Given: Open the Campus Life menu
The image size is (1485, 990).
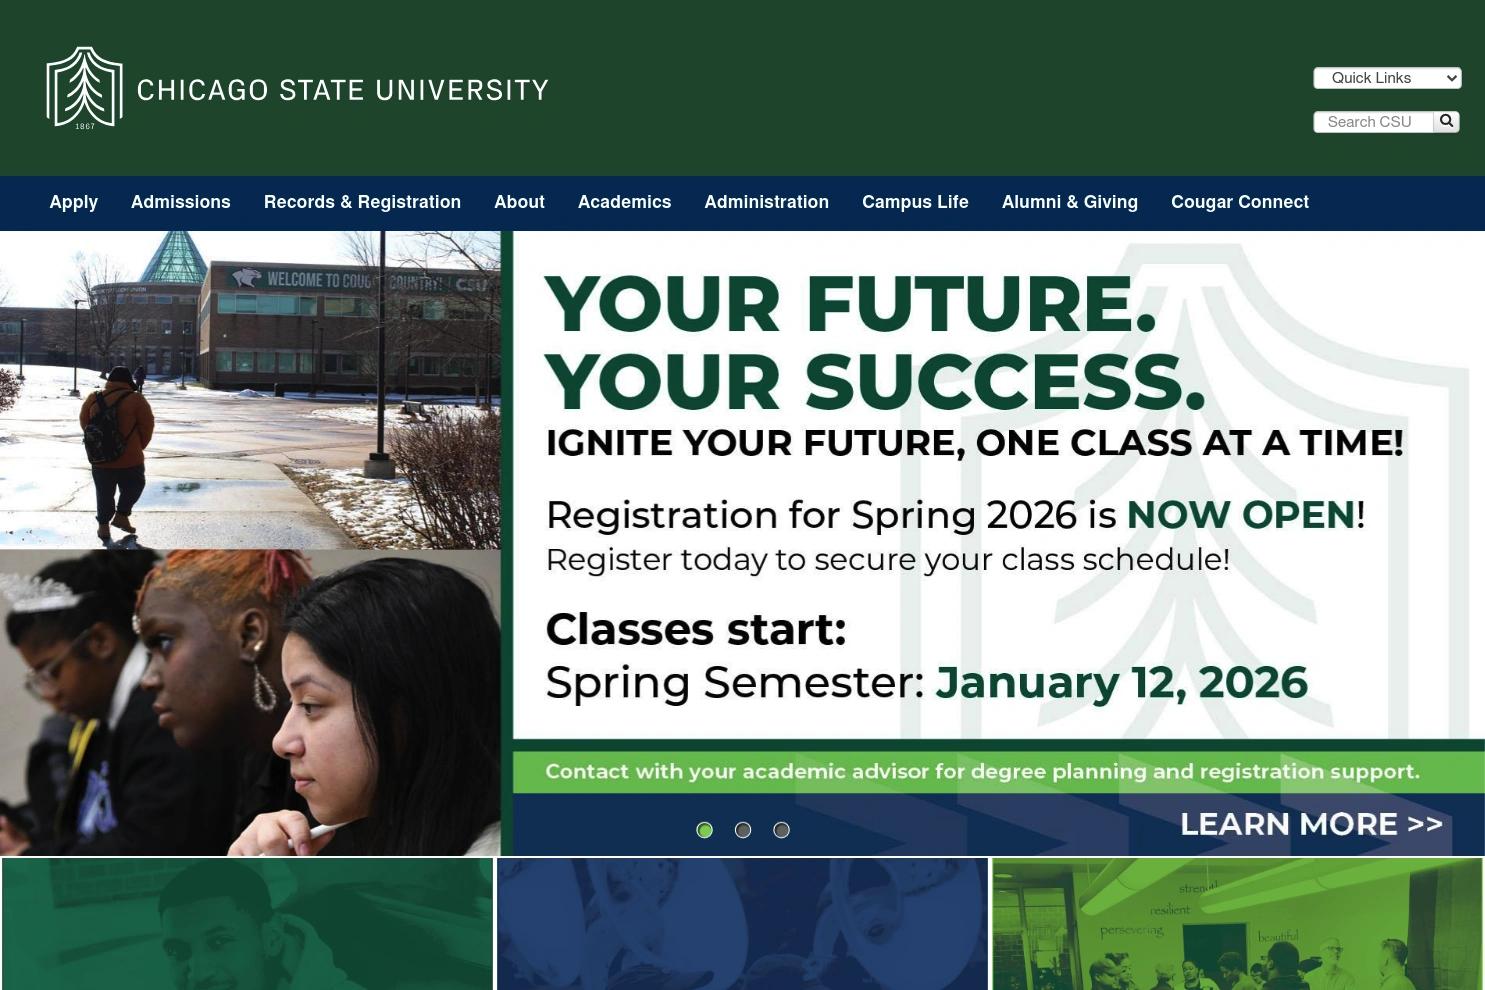Looking at the screenshot, I should point(915,202).
